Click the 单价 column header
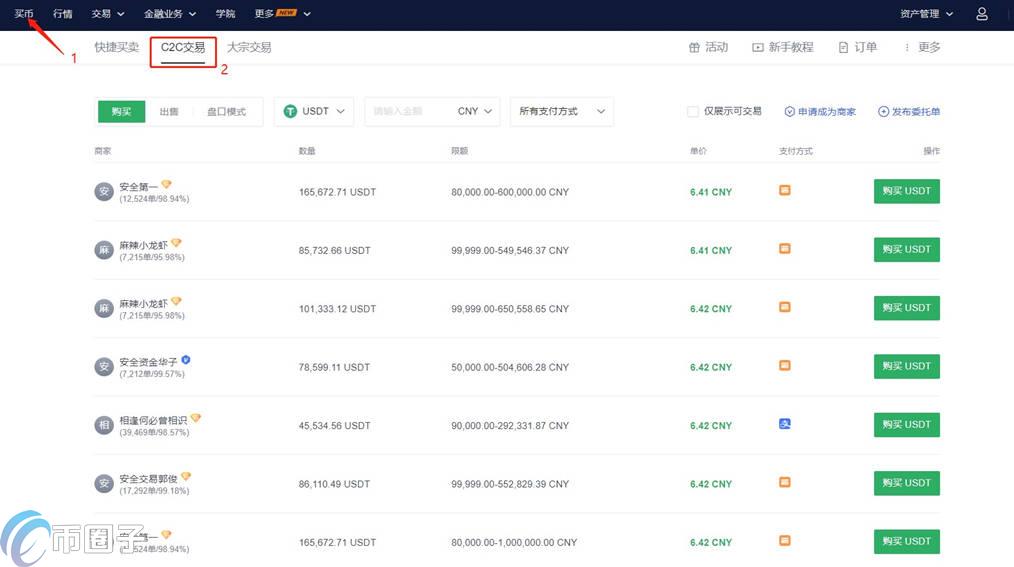The image size is (1014, 567). click(x=698, y=151)
